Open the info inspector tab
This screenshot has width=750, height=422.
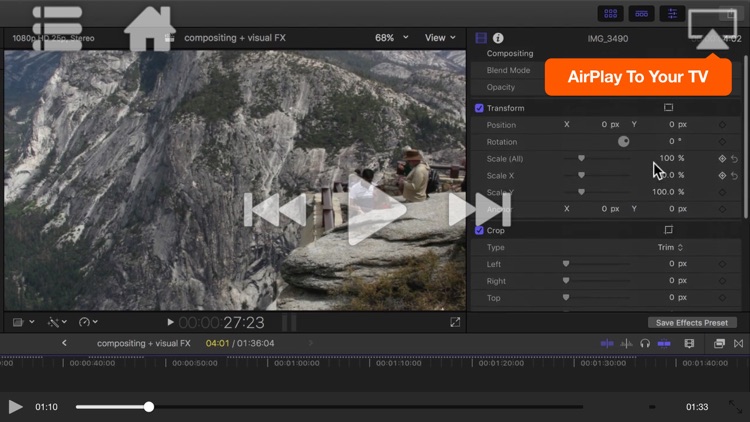point(498,38)
